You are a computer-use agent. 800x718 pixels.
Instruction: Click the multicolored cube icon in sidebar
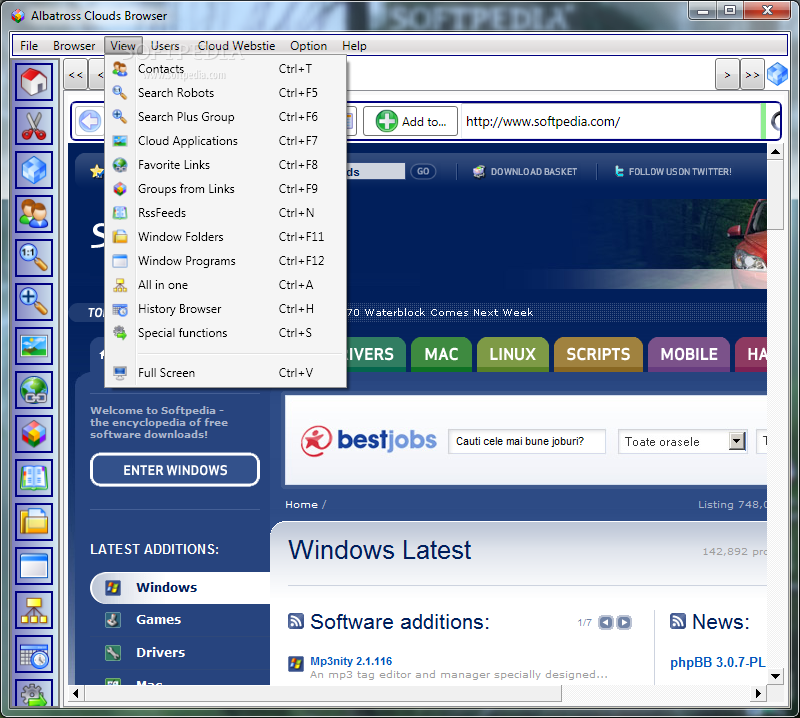[x=34, y=434]
